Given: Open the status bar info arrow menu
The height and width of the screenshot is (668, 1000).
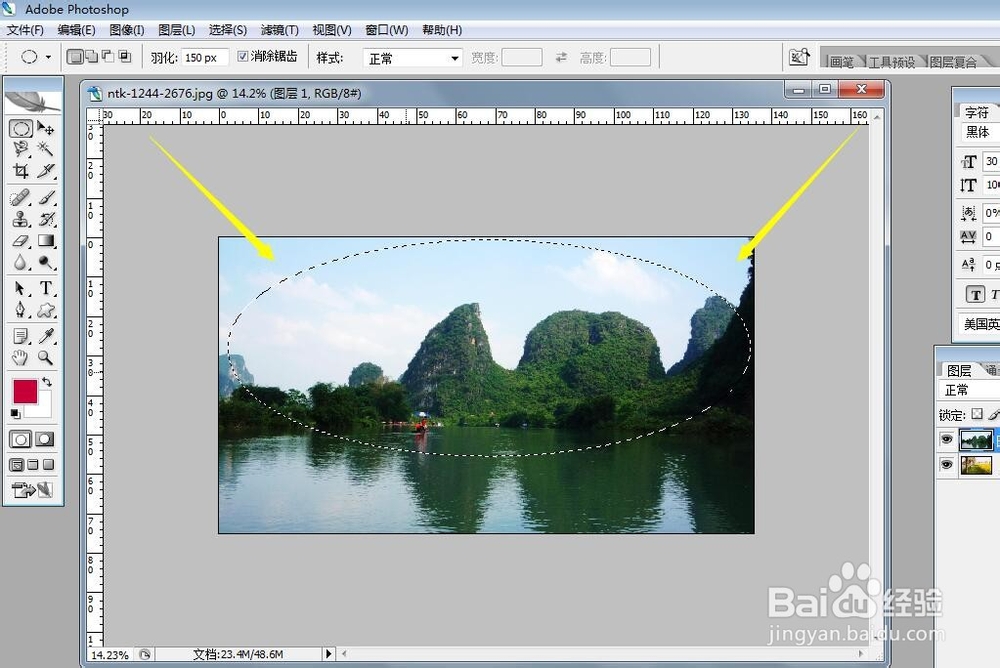Looking at the screenshot, I should (328, 654).
